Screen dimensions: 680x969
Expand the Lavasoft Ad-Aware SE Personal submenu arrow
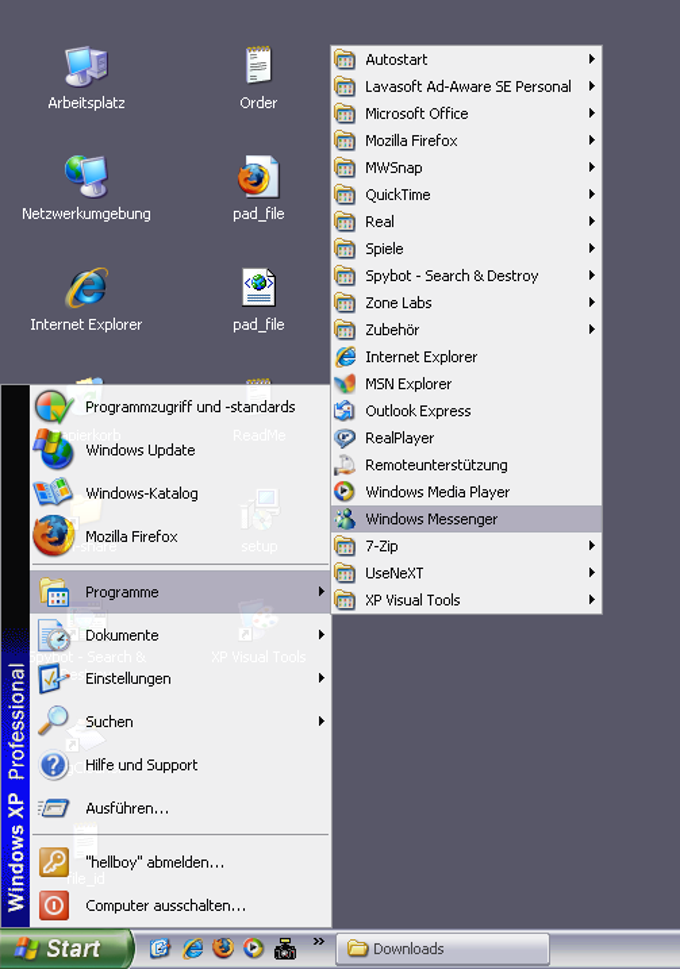(592, 86)
